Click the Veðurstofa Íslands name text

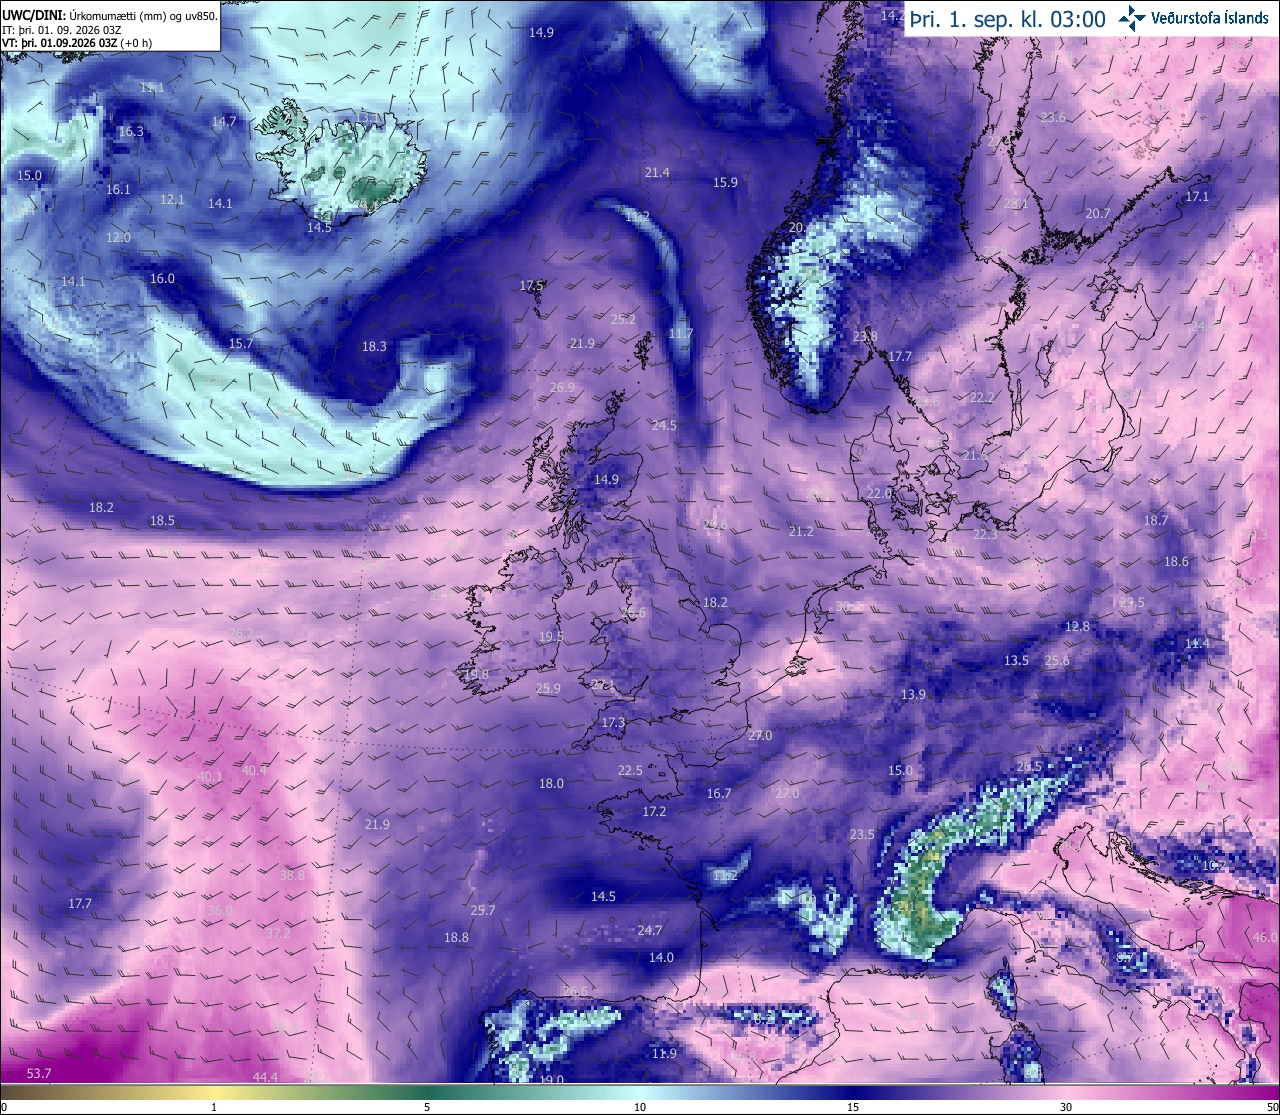tap(1210, 18)
